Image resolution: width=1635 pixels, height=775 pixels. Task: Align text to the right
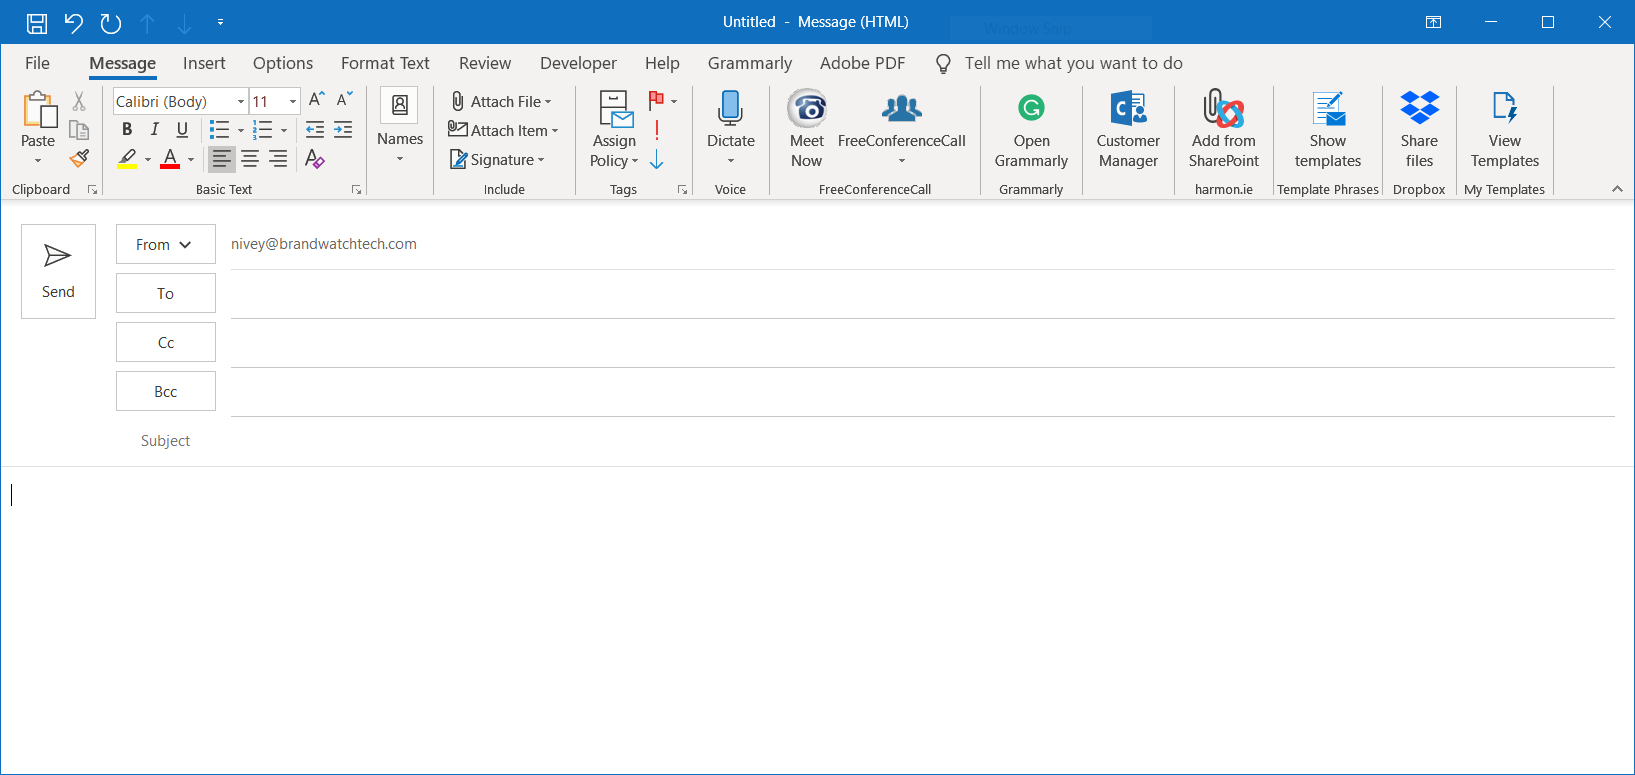click(x=278, y=158)
